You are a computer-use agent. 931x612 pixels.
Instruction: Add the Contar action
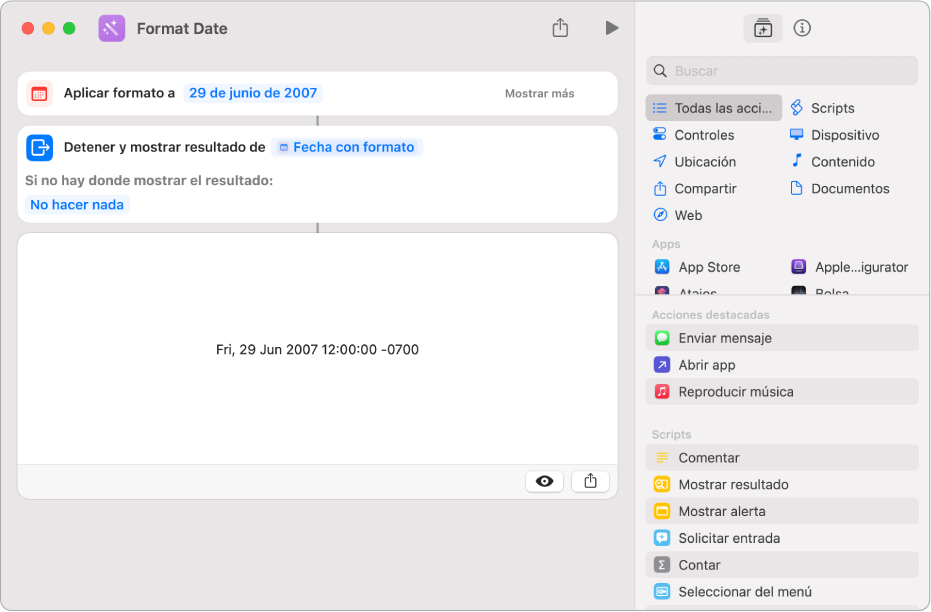pyautogui.click(x=782, y=565)
